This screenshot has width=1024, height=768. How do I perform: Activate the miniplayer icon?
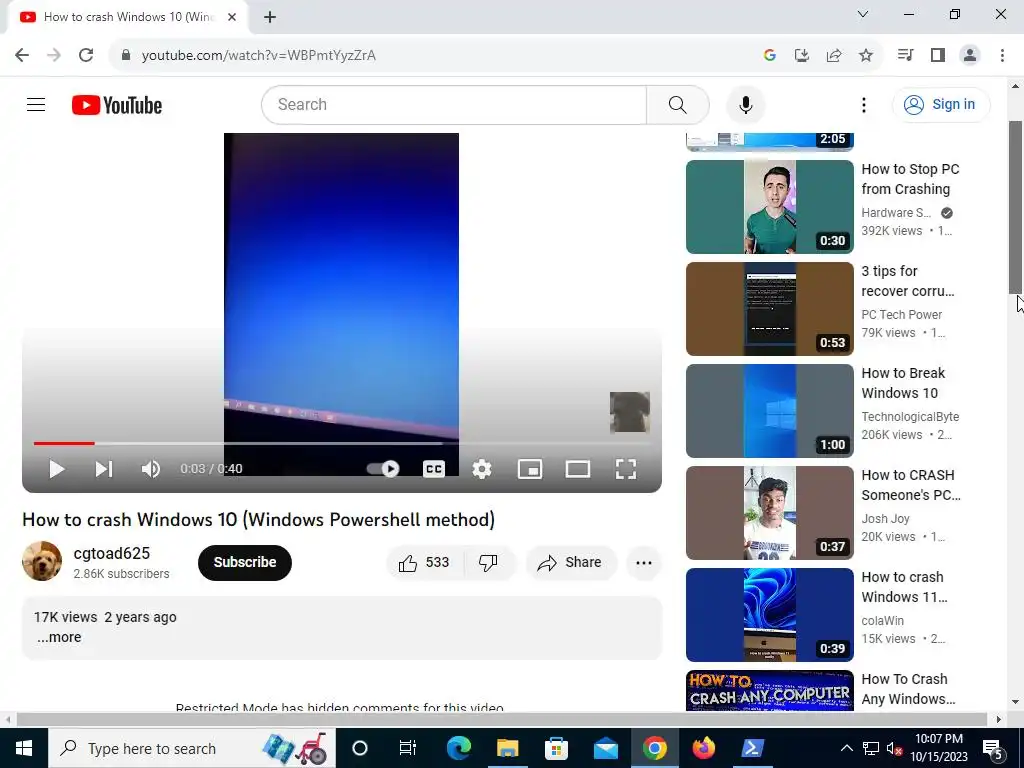click(x=530, y=469)
